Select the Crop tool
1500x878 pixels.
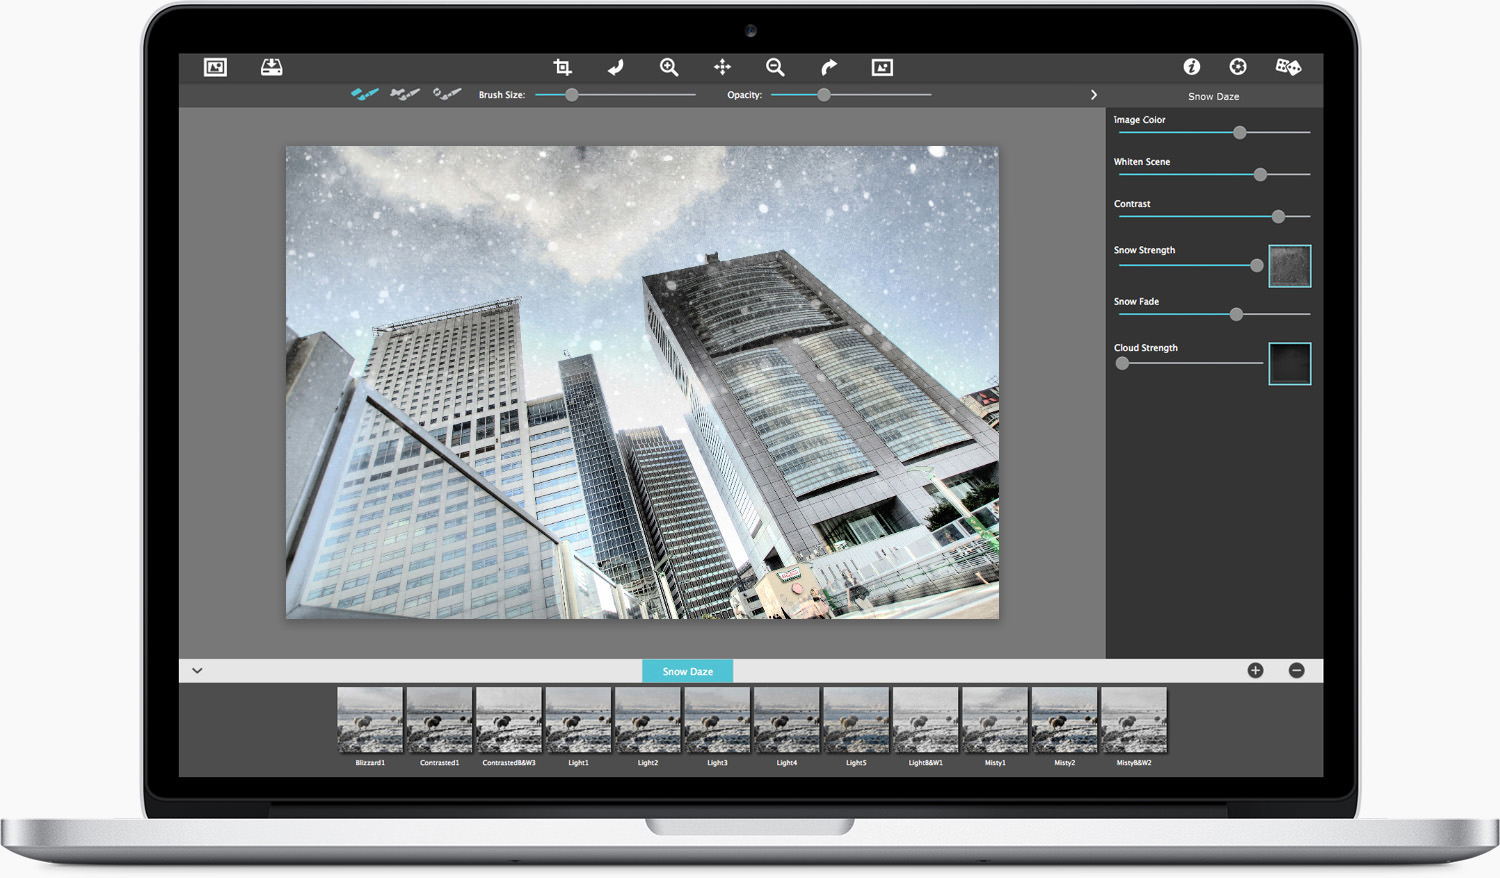point(562,67)
